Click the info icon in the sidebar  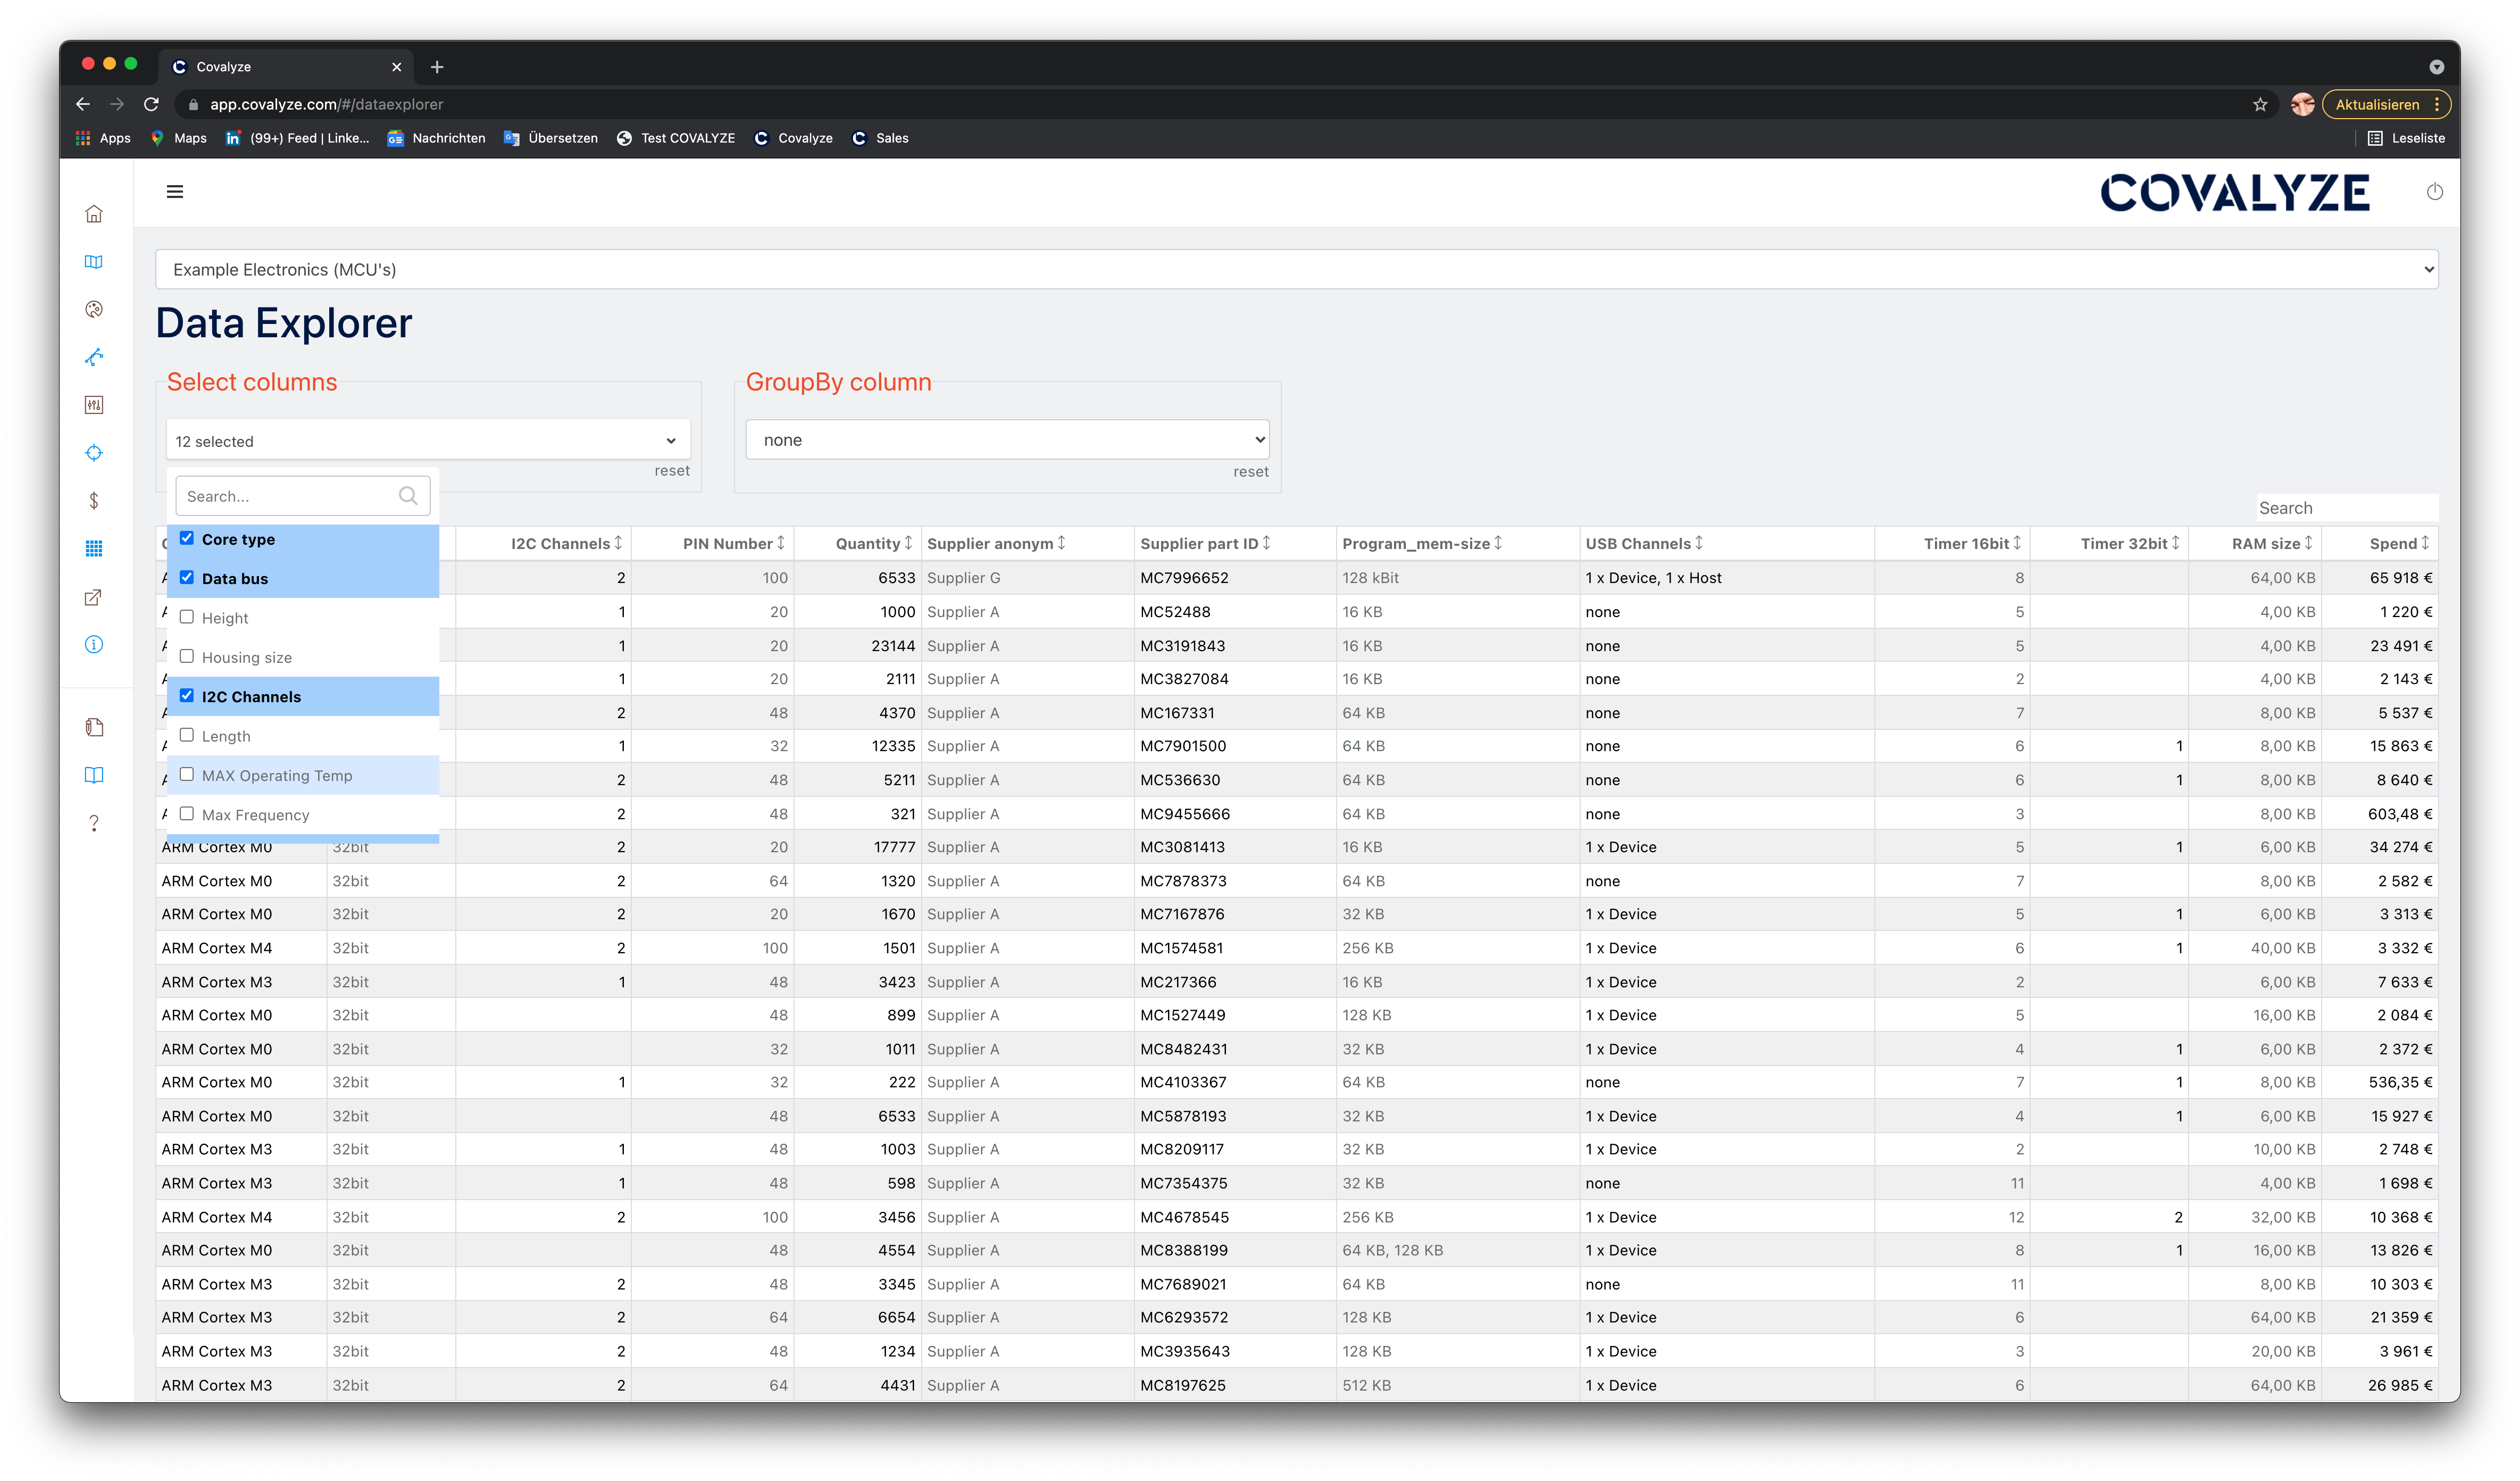[94, 644]
